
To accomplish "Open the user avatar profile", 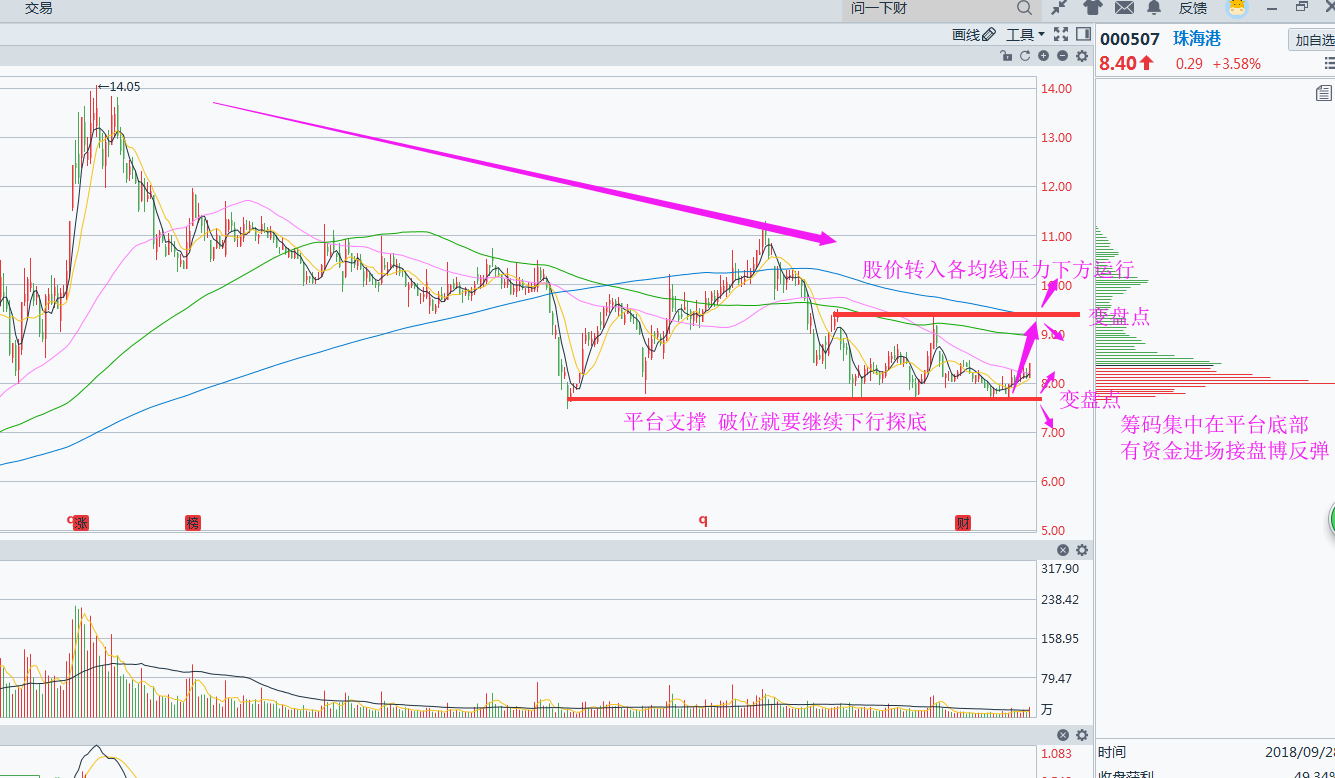I will pyautogui.click(x=1238, y=8).
